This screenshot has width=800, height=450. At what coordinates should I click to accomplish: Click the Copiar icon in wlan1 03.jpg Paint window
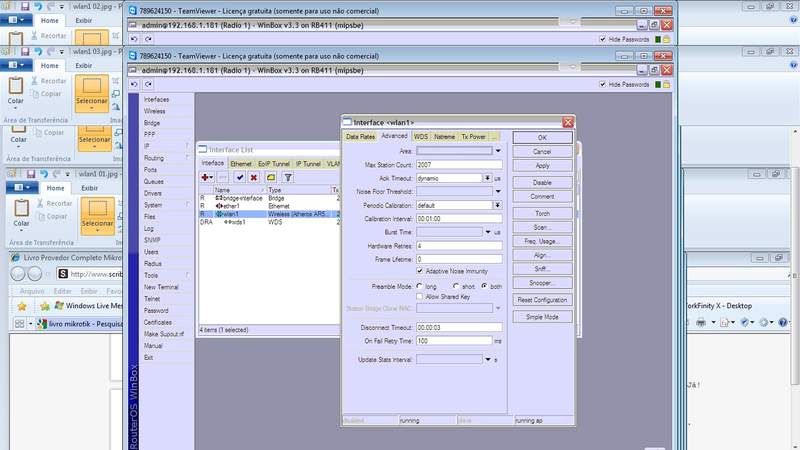pos(35,94)
